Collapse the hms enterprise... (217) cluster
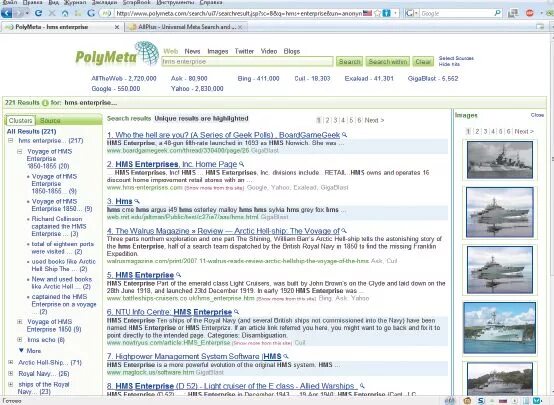 tap(11, 141)
